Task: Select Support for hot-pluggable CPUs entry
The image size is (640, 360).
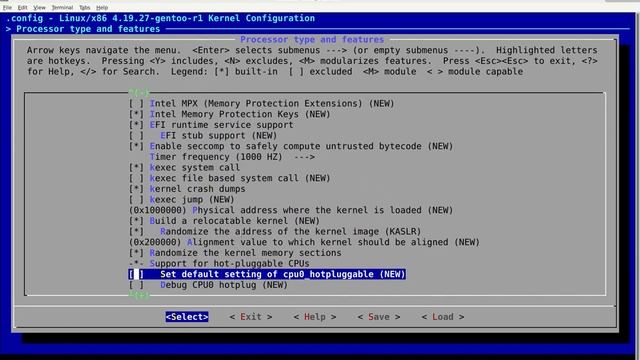Action: click(219, 263)
